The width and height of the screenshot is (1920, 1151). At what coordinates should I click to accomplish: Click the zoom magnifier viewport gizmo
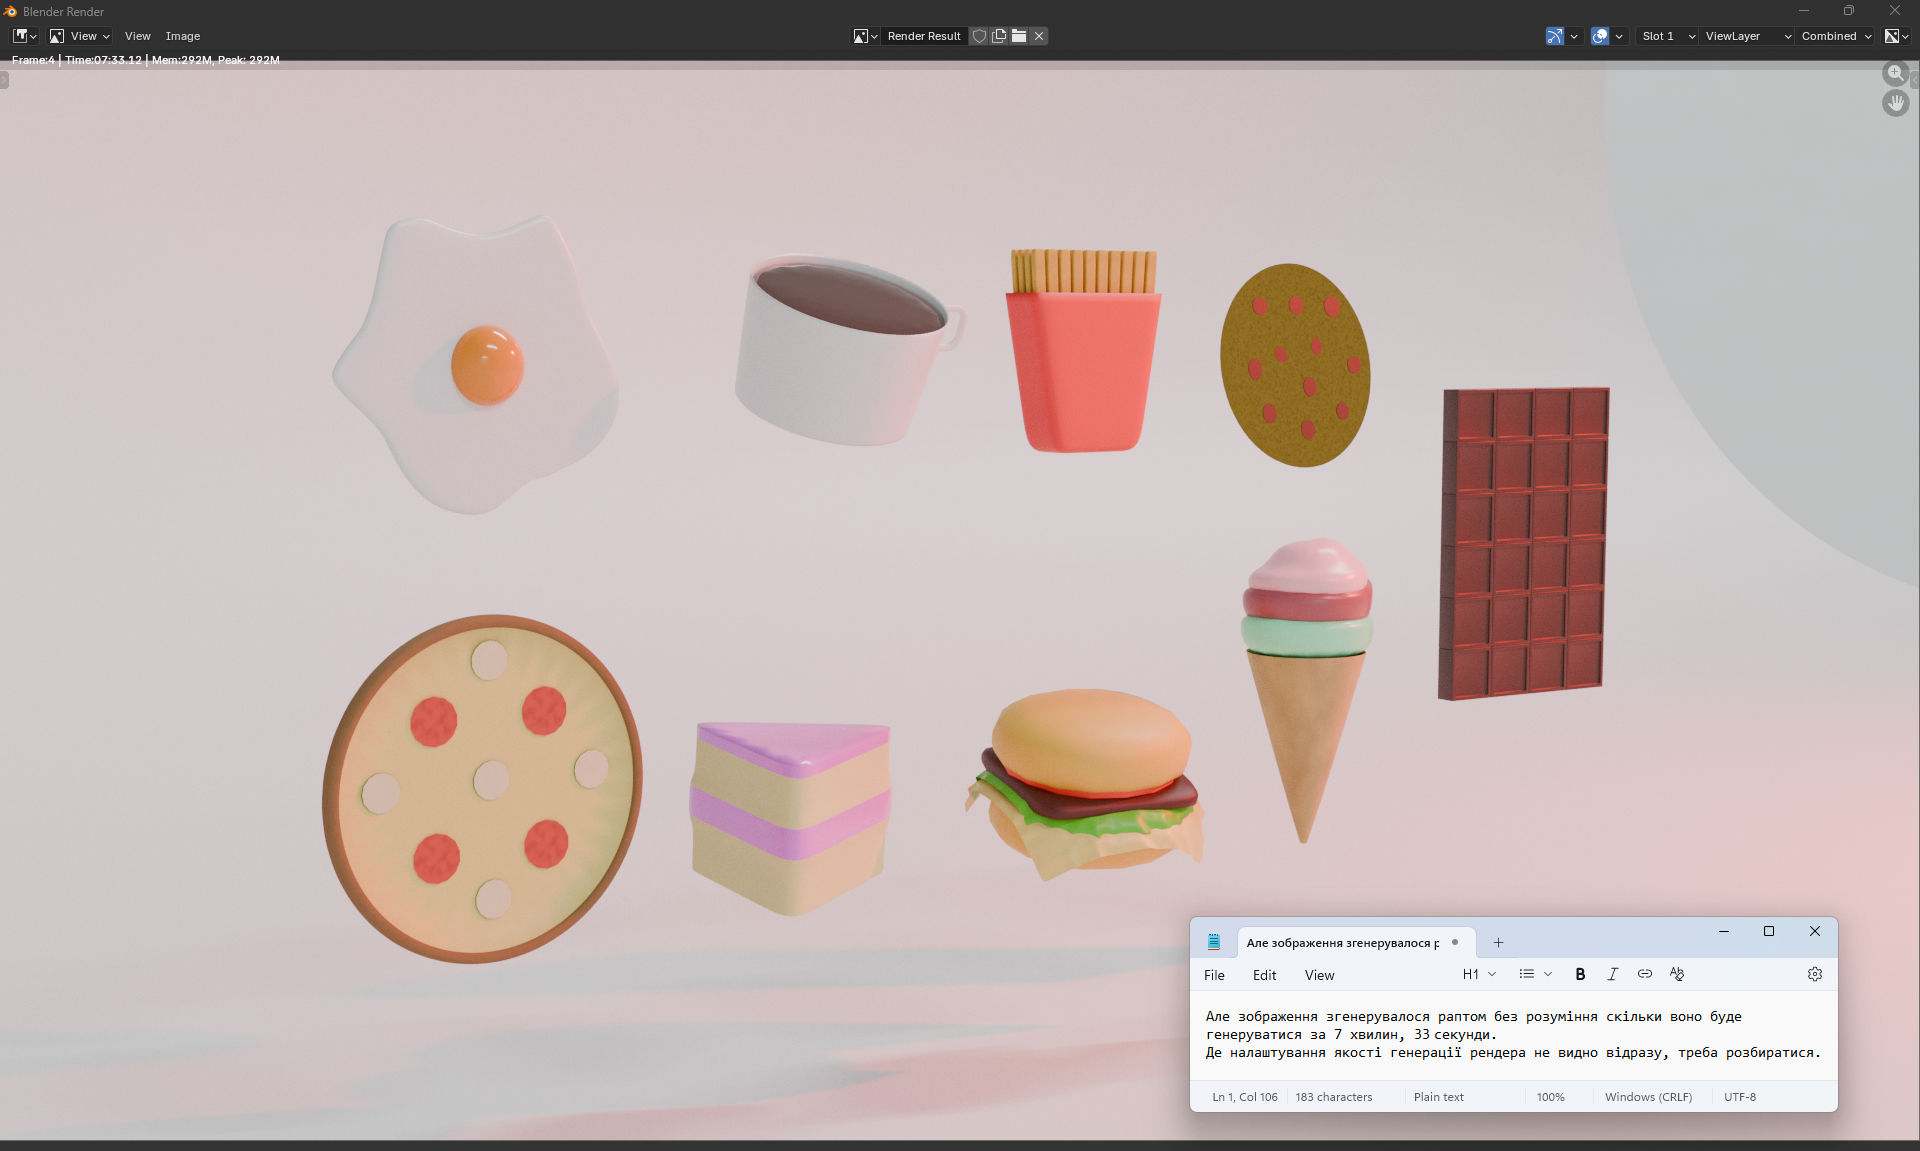click(1895, 73)
